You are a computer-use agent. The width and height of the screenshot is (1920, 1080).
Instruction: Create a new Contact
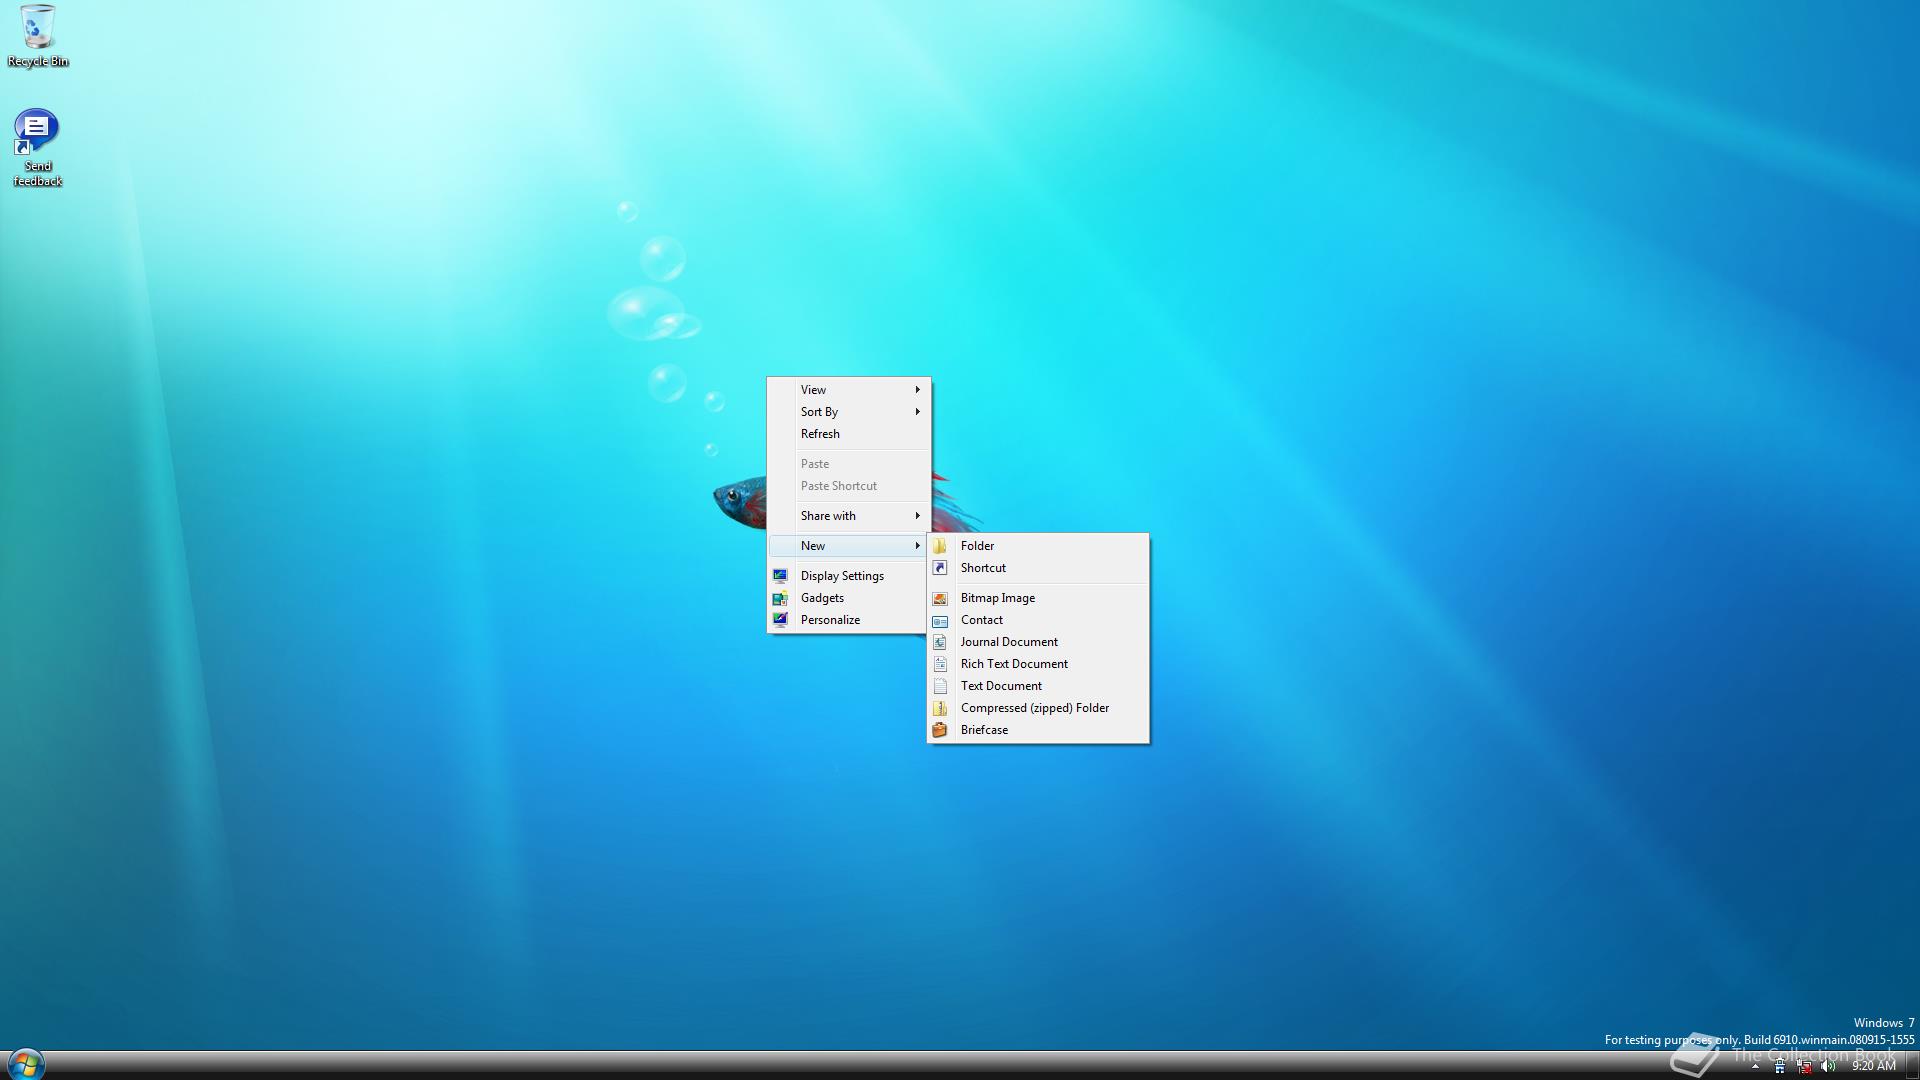(x=1038, y=620)
